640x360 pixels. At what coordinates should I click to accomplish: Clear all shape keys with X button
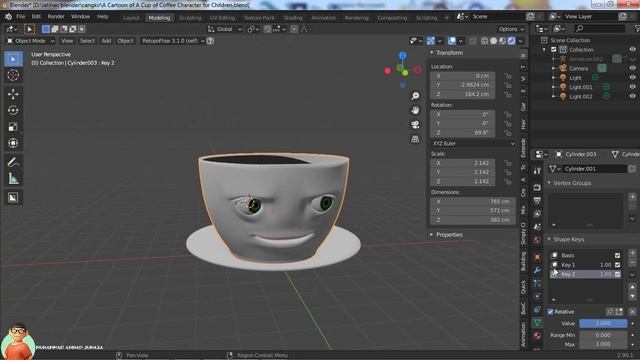(x=632, y=312)
